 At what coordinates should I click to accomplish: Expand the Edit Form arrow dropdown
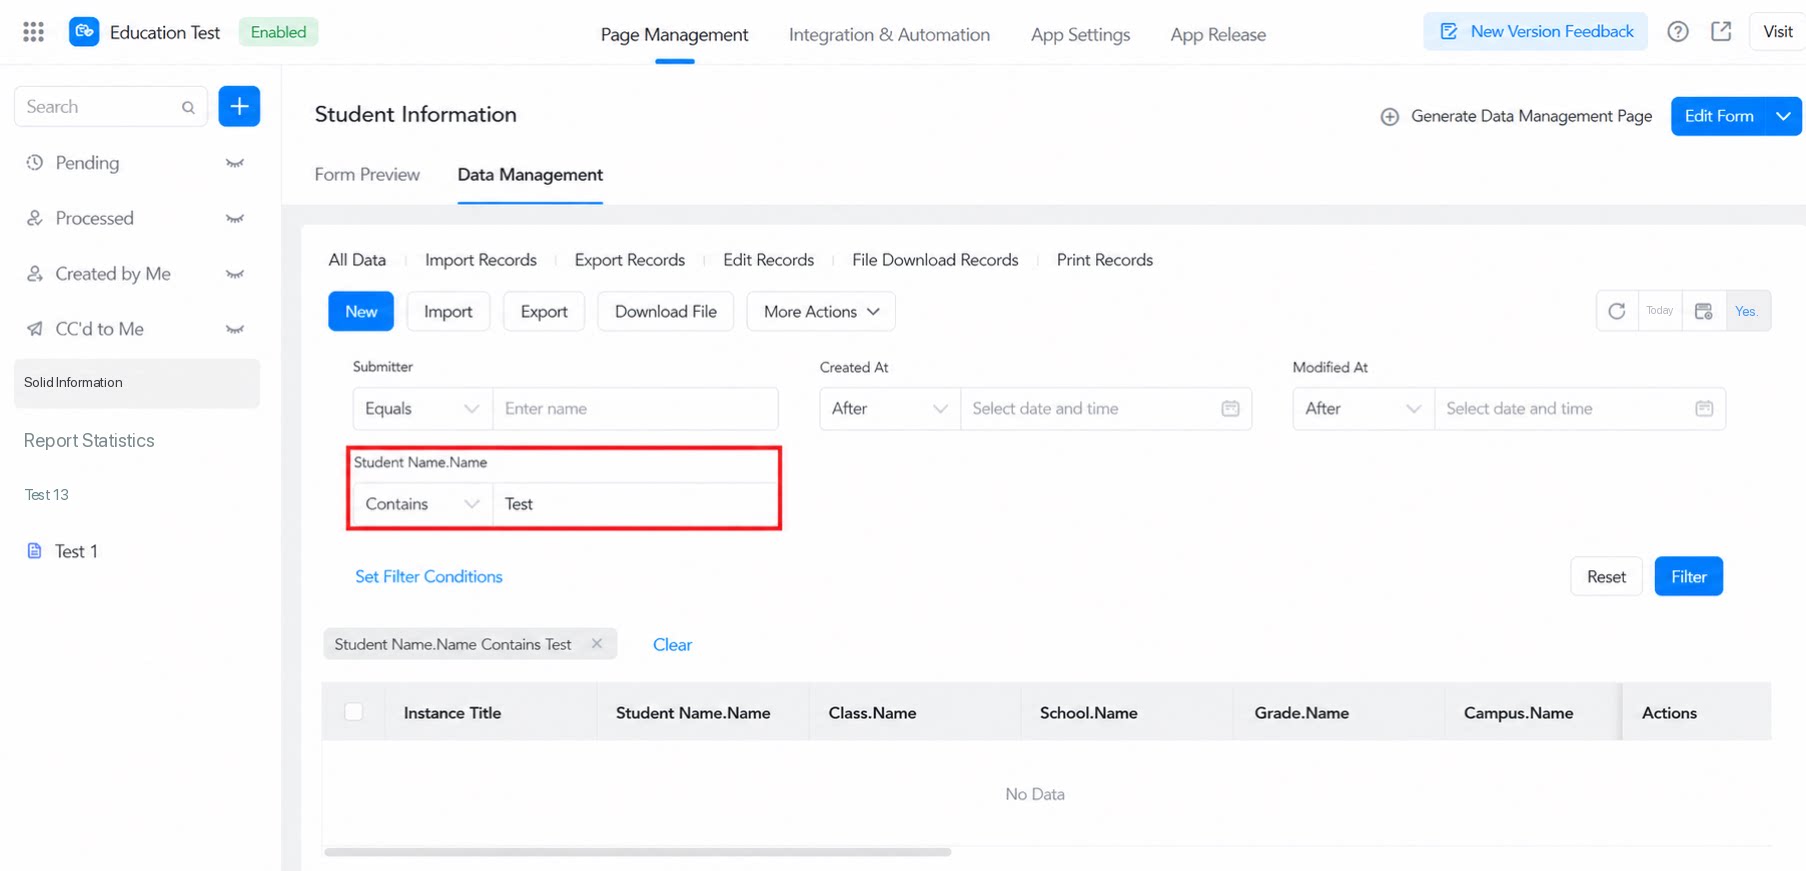1783,116
